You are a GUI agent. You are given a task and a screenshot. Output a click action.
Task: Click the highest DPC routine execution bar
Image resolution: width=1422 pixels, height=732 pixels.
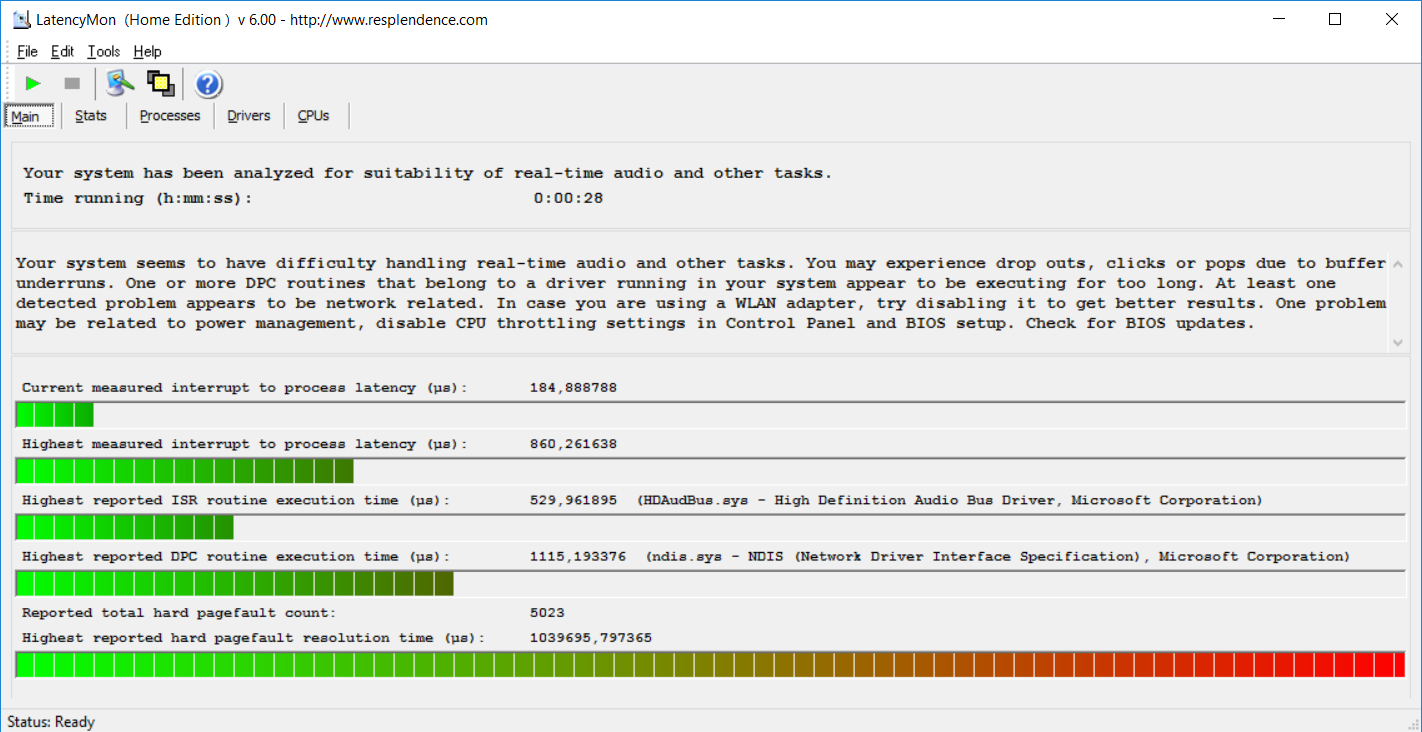click(710, 584)
